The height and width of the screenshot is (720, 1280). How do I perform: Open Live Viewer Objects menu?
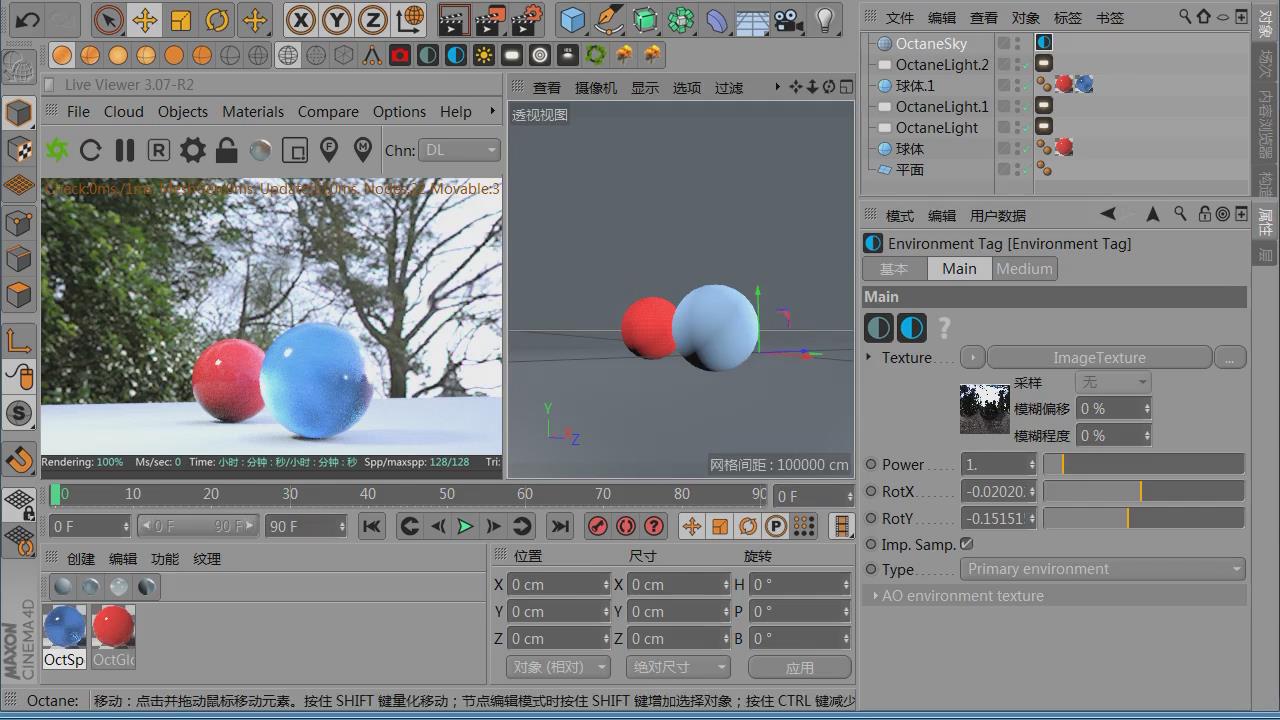183,111
